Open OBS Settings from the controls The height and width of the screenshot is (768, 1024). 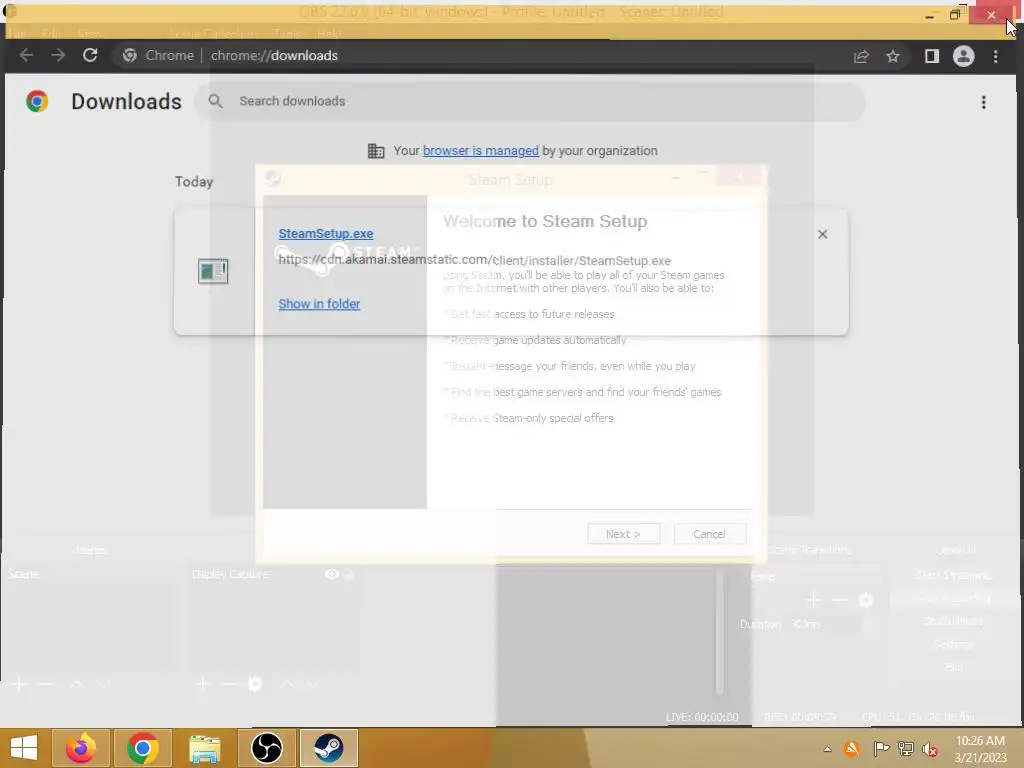click(x=954, y=644)
